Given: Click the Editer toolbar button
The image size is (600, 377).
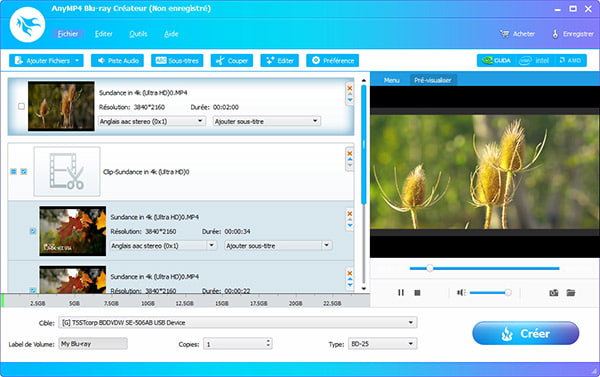Looking at the screenshot, I should (280, 60).
